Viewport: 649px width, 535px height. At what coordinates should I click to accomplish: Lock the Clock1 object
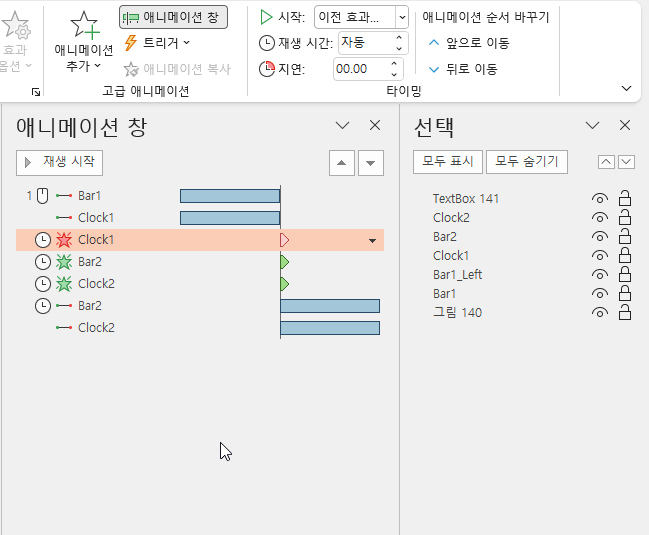coord(625,255)
